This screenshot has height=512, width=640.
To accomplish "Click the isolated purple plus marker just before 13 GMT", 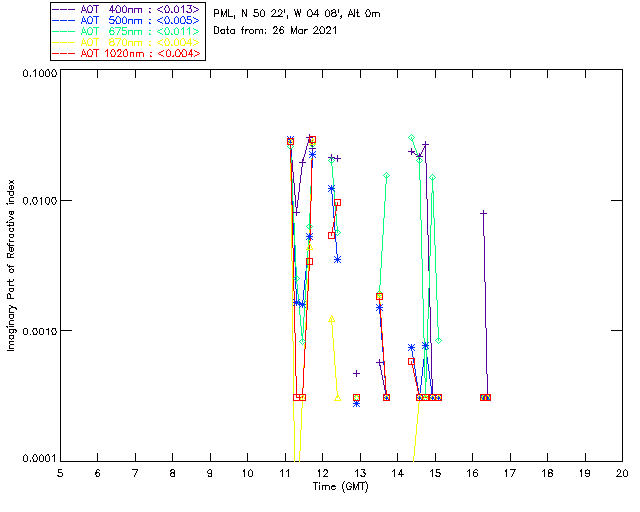I will tap(356, 373).
